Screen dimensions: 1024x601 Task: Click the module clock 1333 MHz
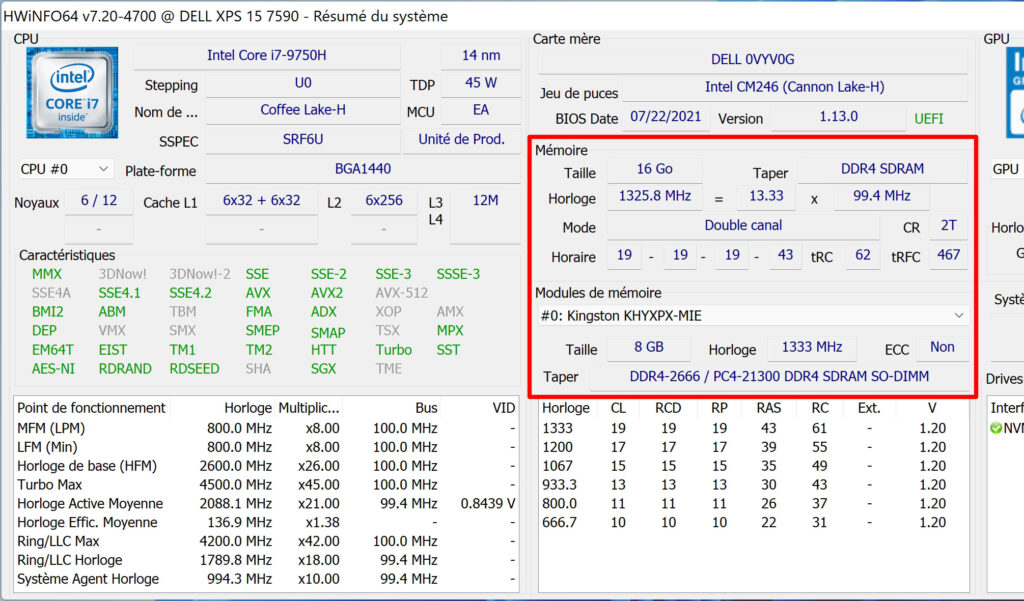(812, 348)
